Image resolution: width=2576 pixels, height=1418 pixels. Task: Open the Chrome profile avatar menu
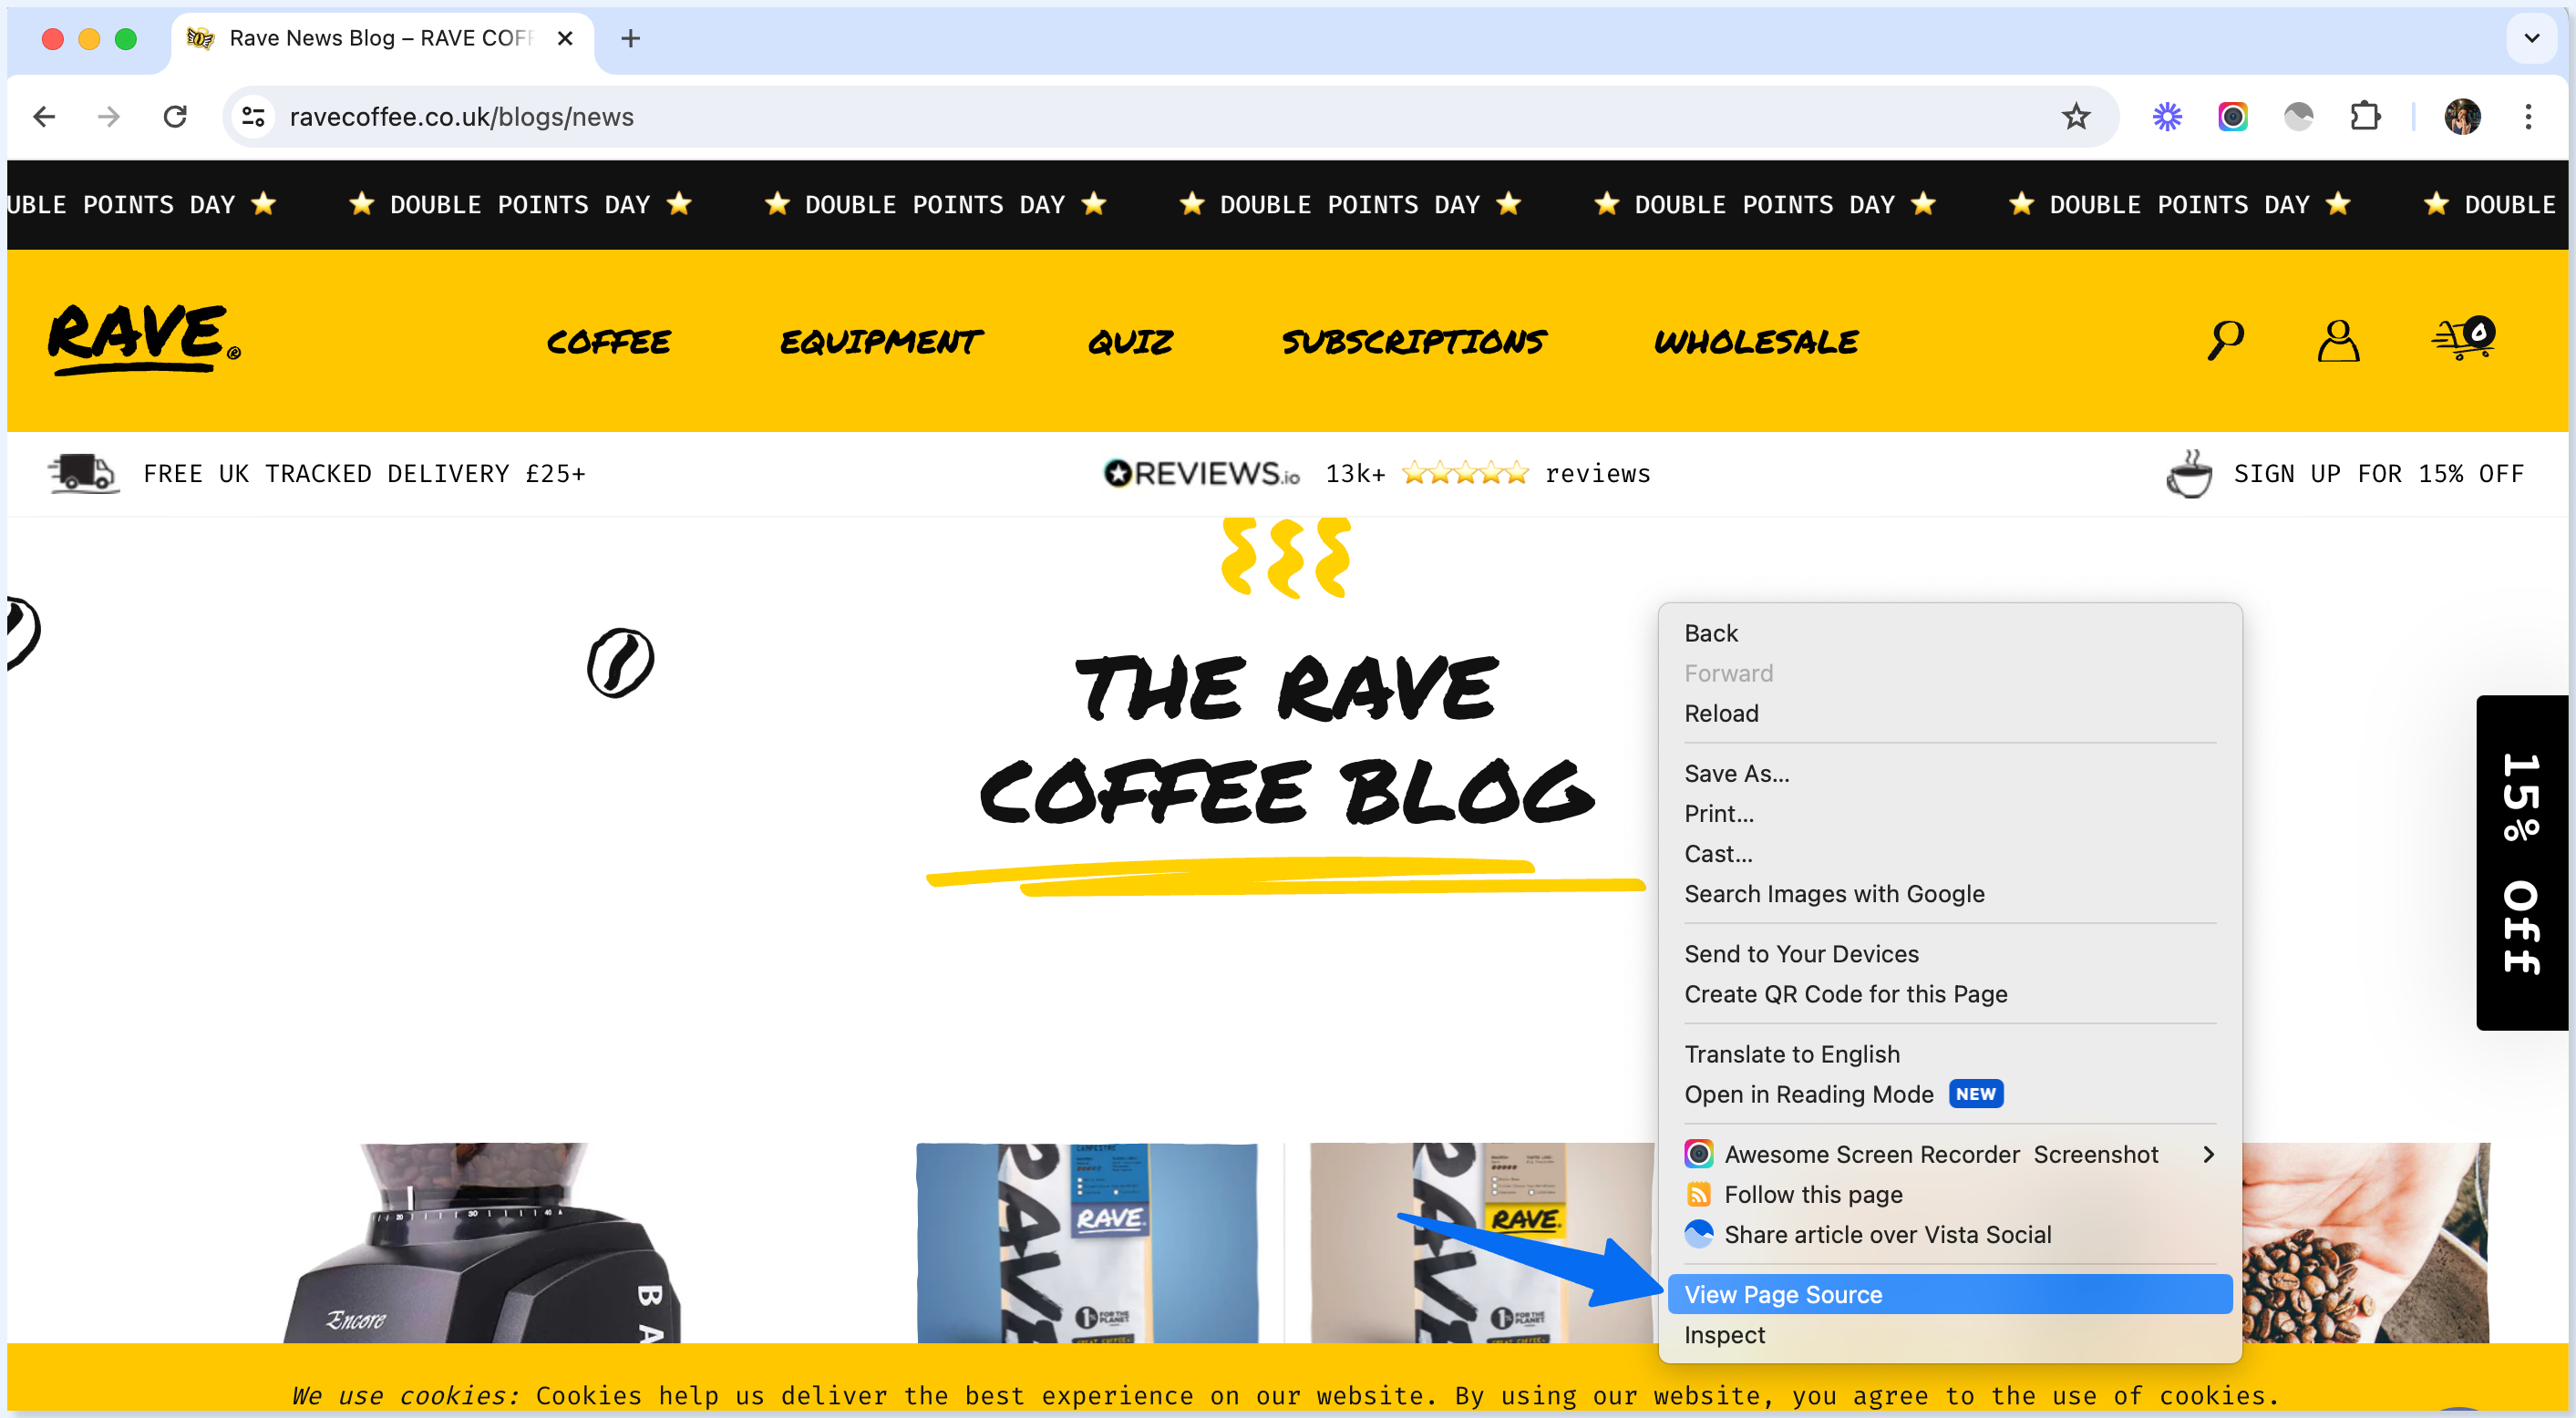coord(2462,117)
